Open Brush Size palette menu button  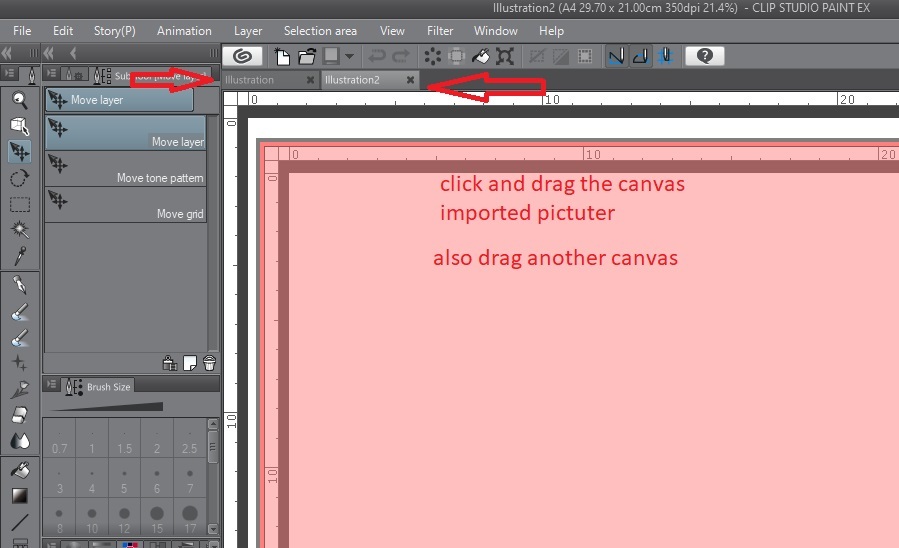coord(52,385)
